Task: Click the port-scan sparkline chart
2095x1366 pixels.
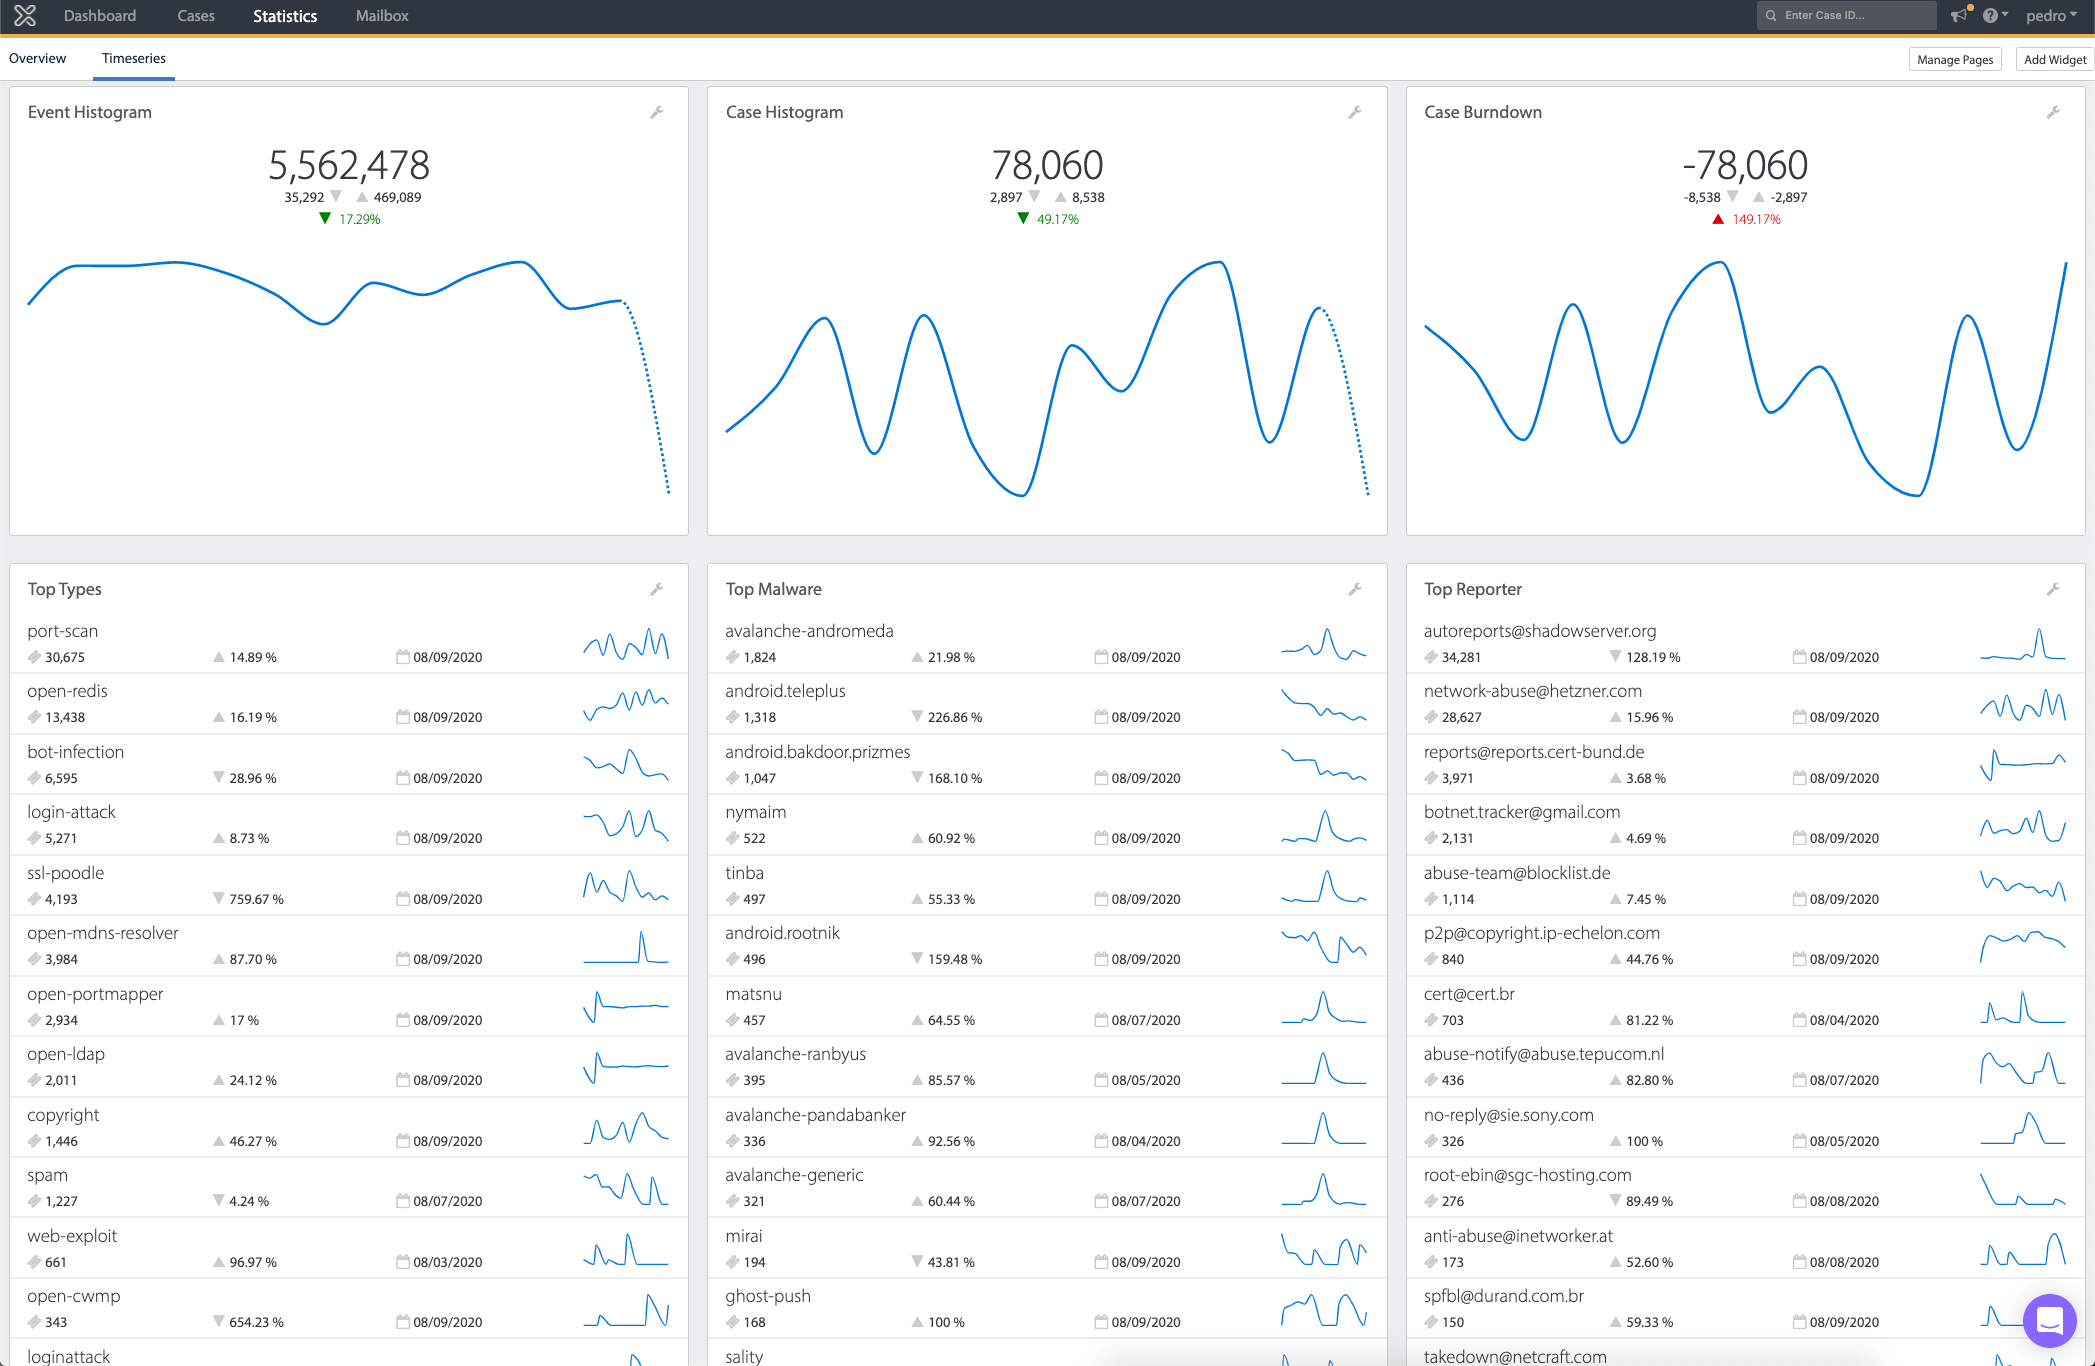Action: (626, 643)
